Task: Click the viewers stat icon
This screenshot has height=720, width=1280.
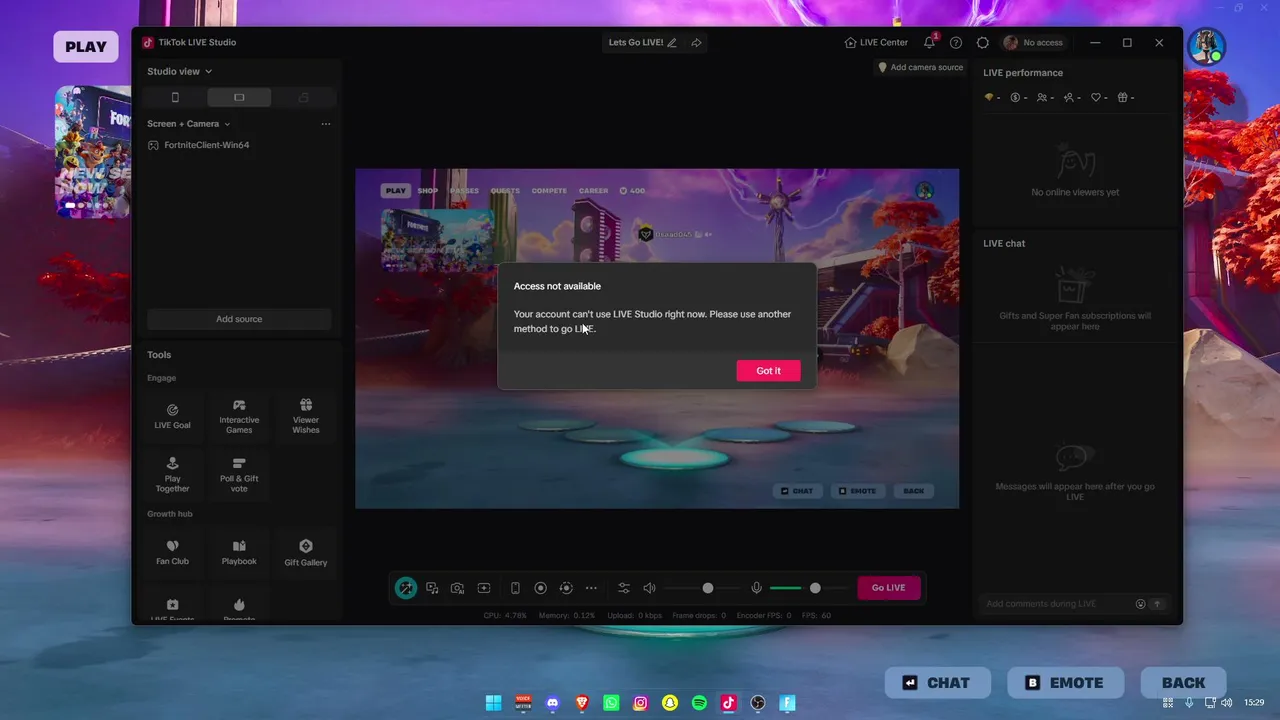Action: coord(1046,98)
